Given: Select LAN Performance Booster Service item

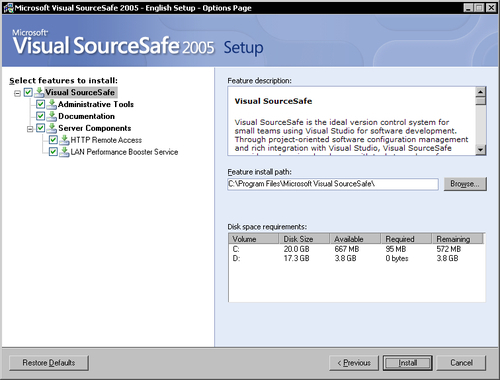Looking at the screenshot, I should point(124,152).
